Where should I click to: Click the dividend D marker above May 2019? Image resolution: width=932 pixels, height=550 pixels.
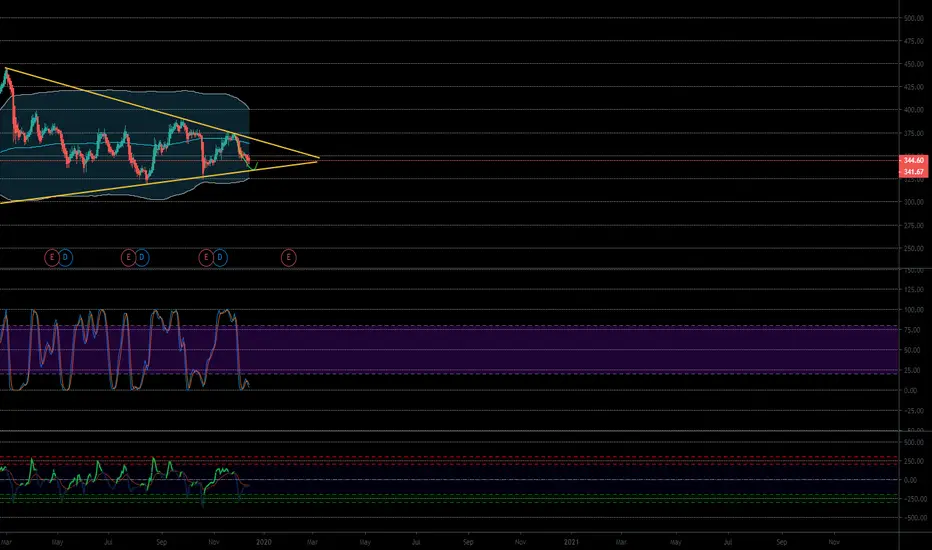click(x=65, y=257)
